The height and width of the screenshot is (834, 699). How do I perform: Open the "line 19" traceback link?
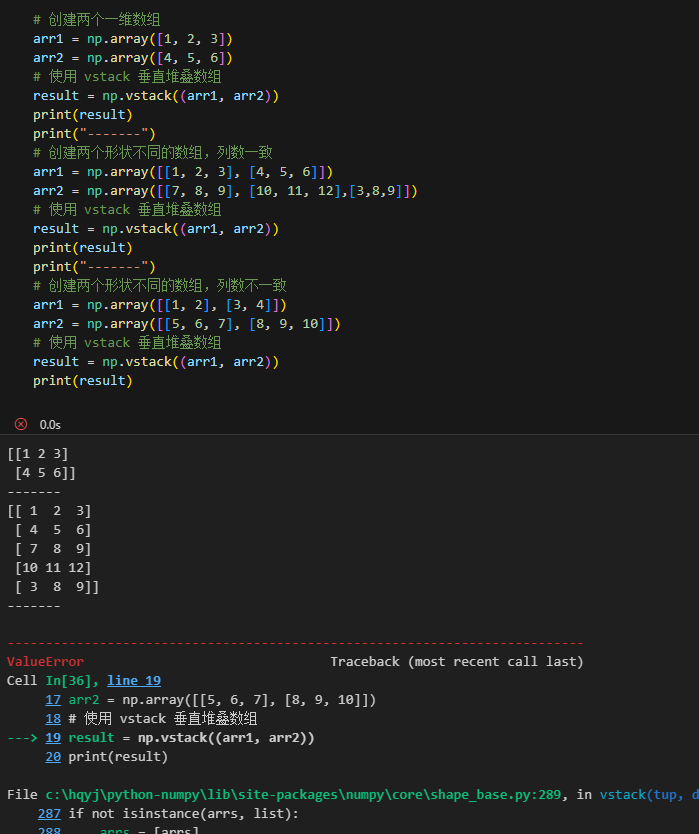coord(134,681)
